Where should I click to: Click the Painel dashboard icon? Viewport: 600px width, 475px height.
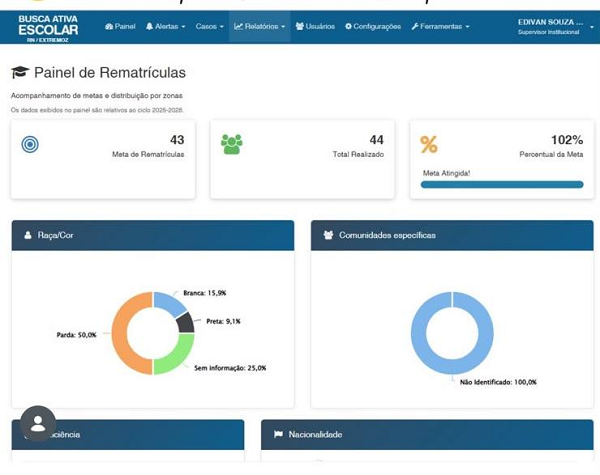(x=109, y=26)
